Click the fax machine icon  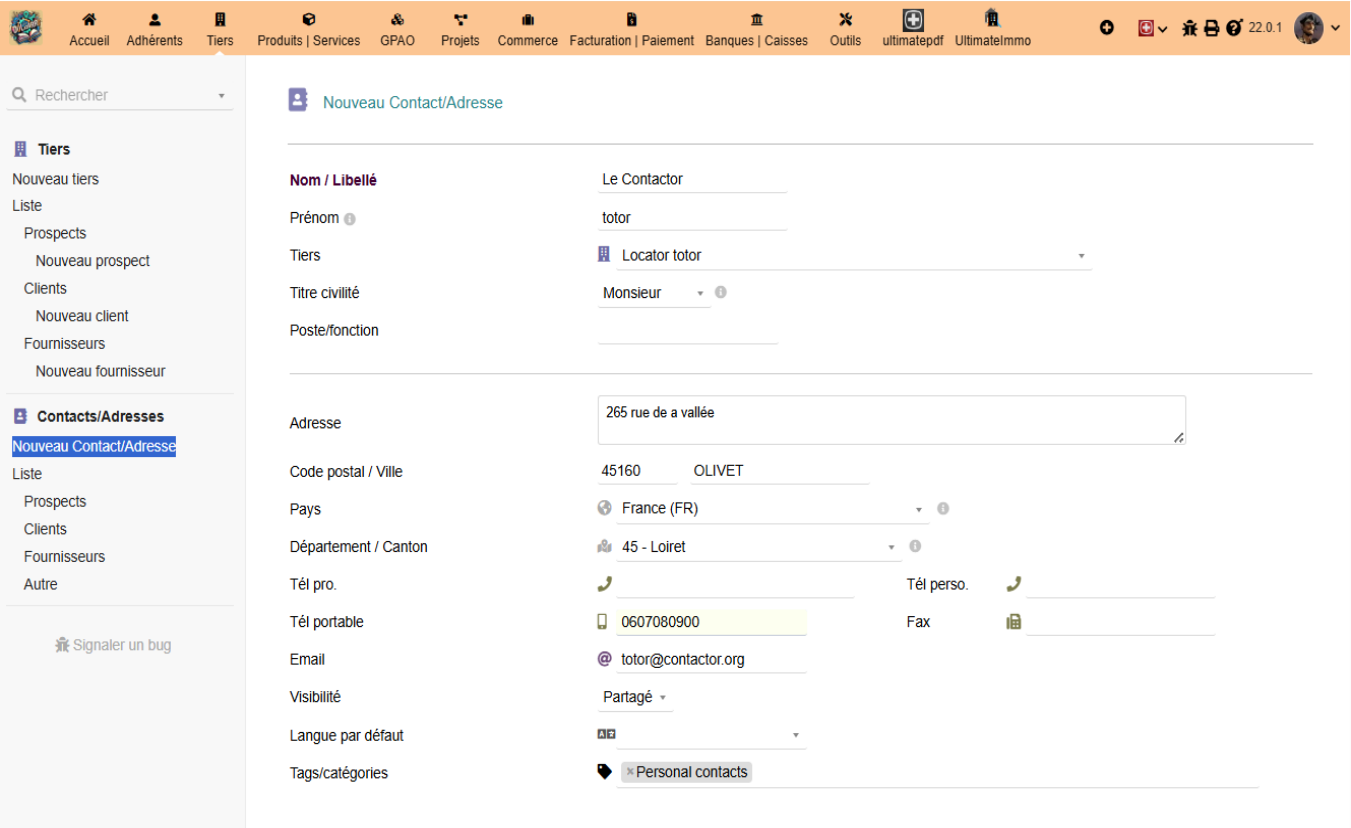pos(1013,622)
